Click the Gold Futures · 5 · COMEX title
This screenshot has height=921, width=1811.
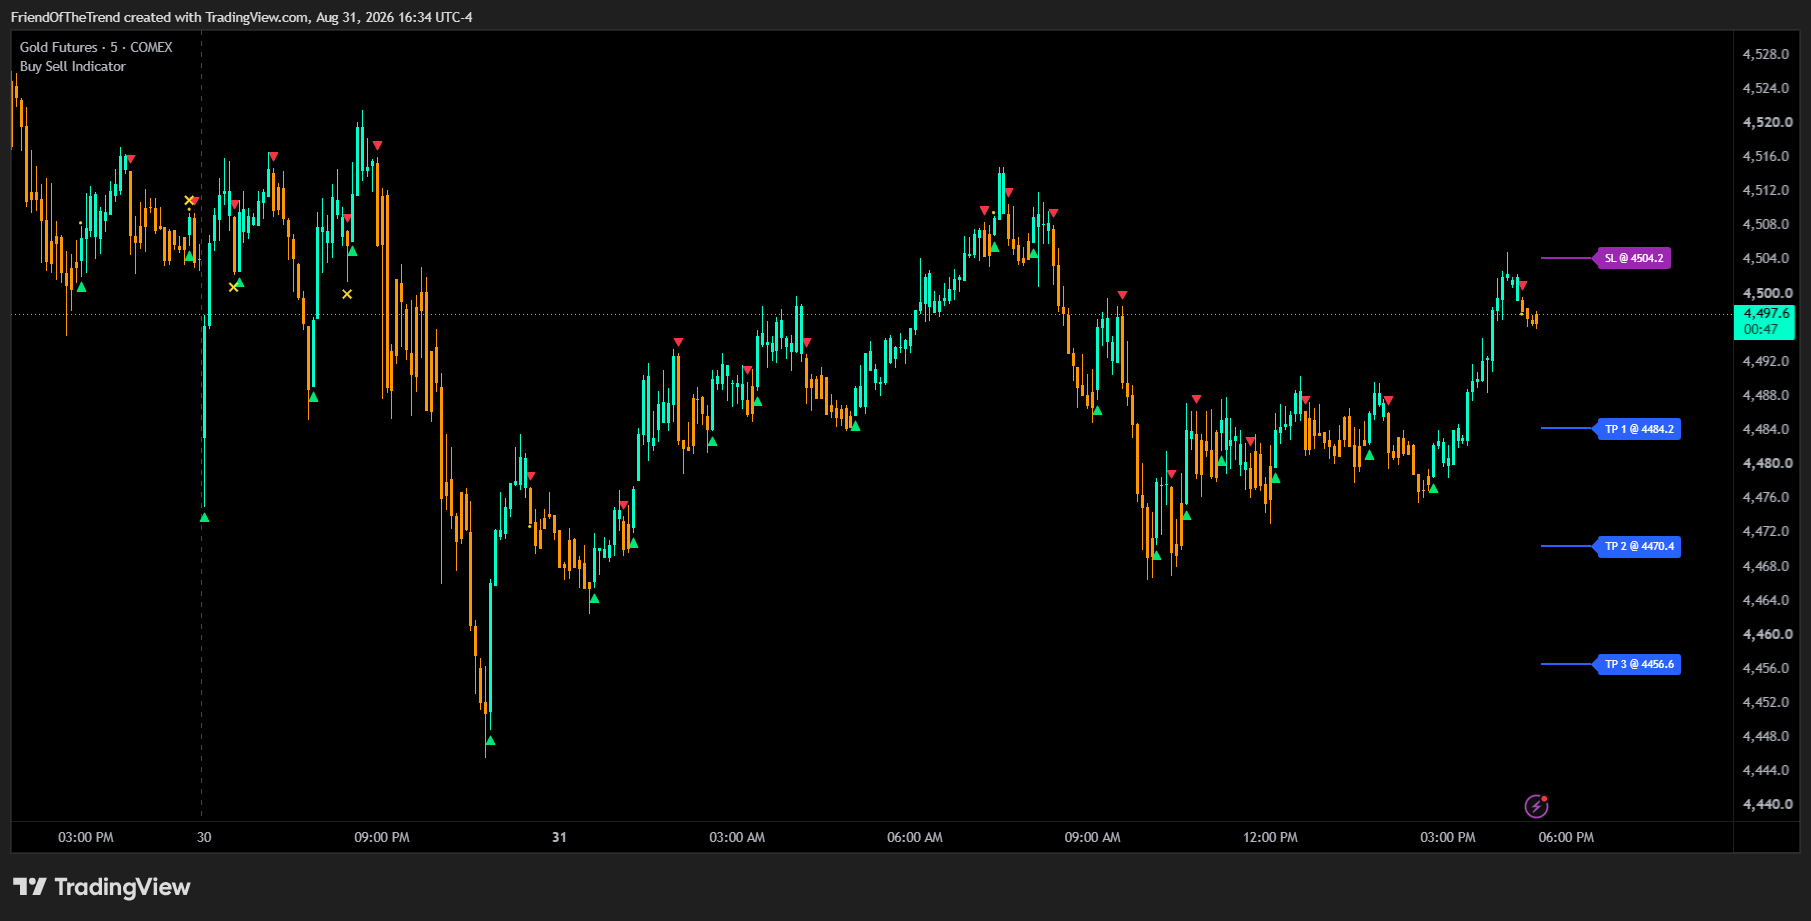point(96,47)
